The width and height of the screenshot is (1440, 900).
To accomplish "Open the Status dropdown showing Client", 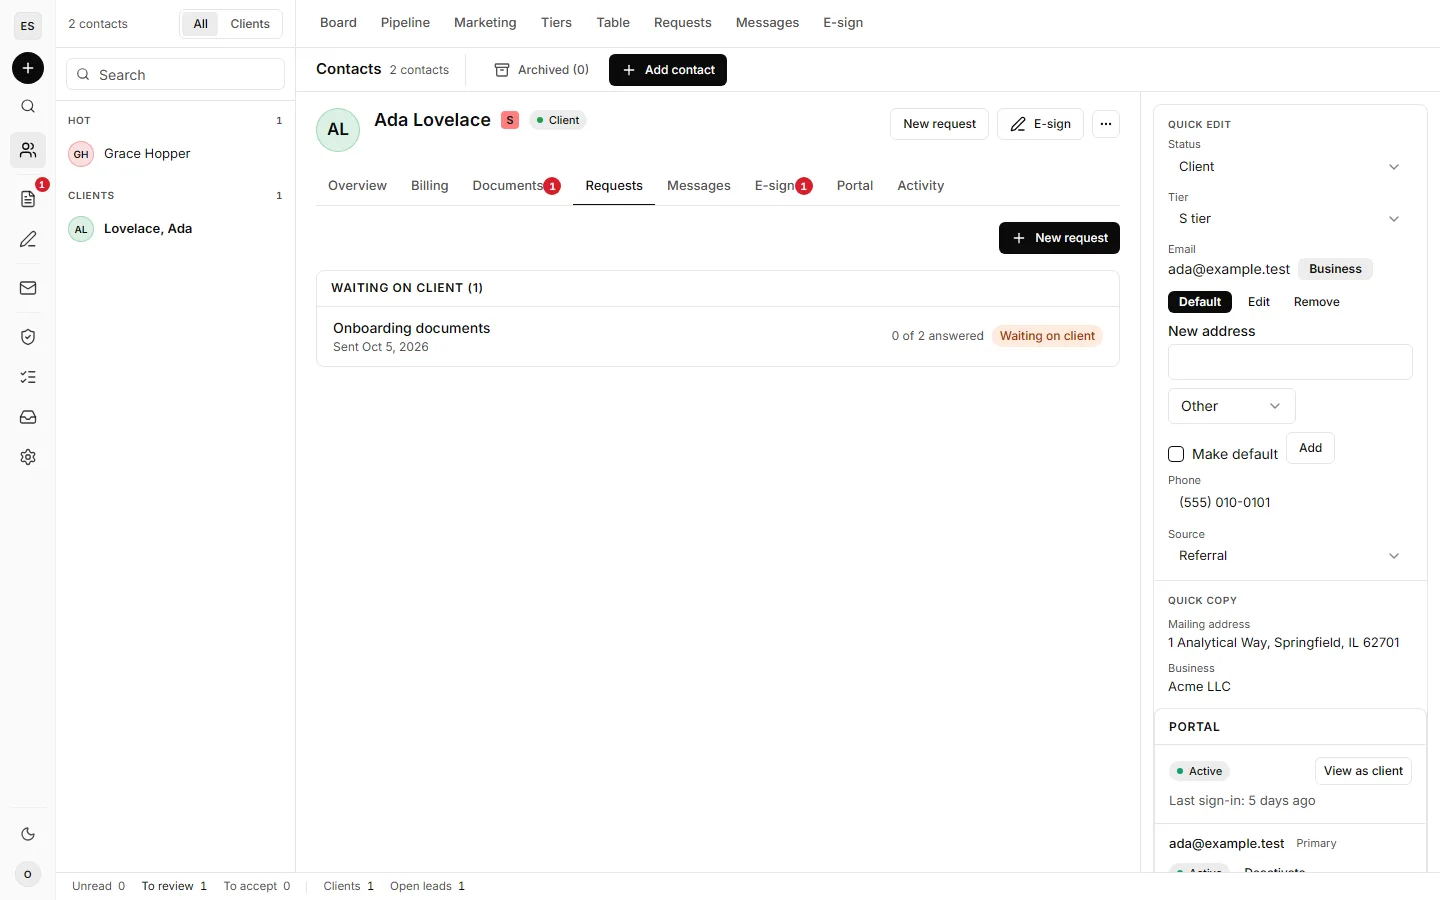I will [x=1290, y=167].
